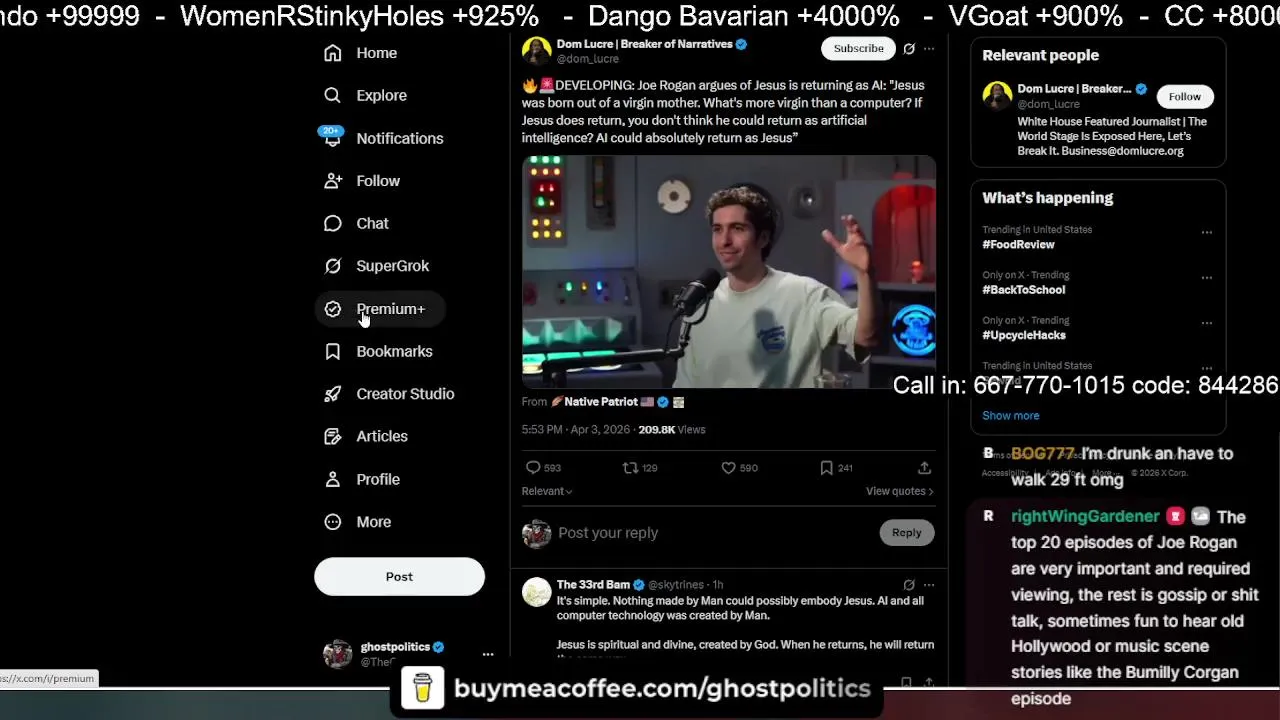The image size is (1280, 720).
Task: Click Grok icon on The 33rd Bam reply
Action: (909, 585)
